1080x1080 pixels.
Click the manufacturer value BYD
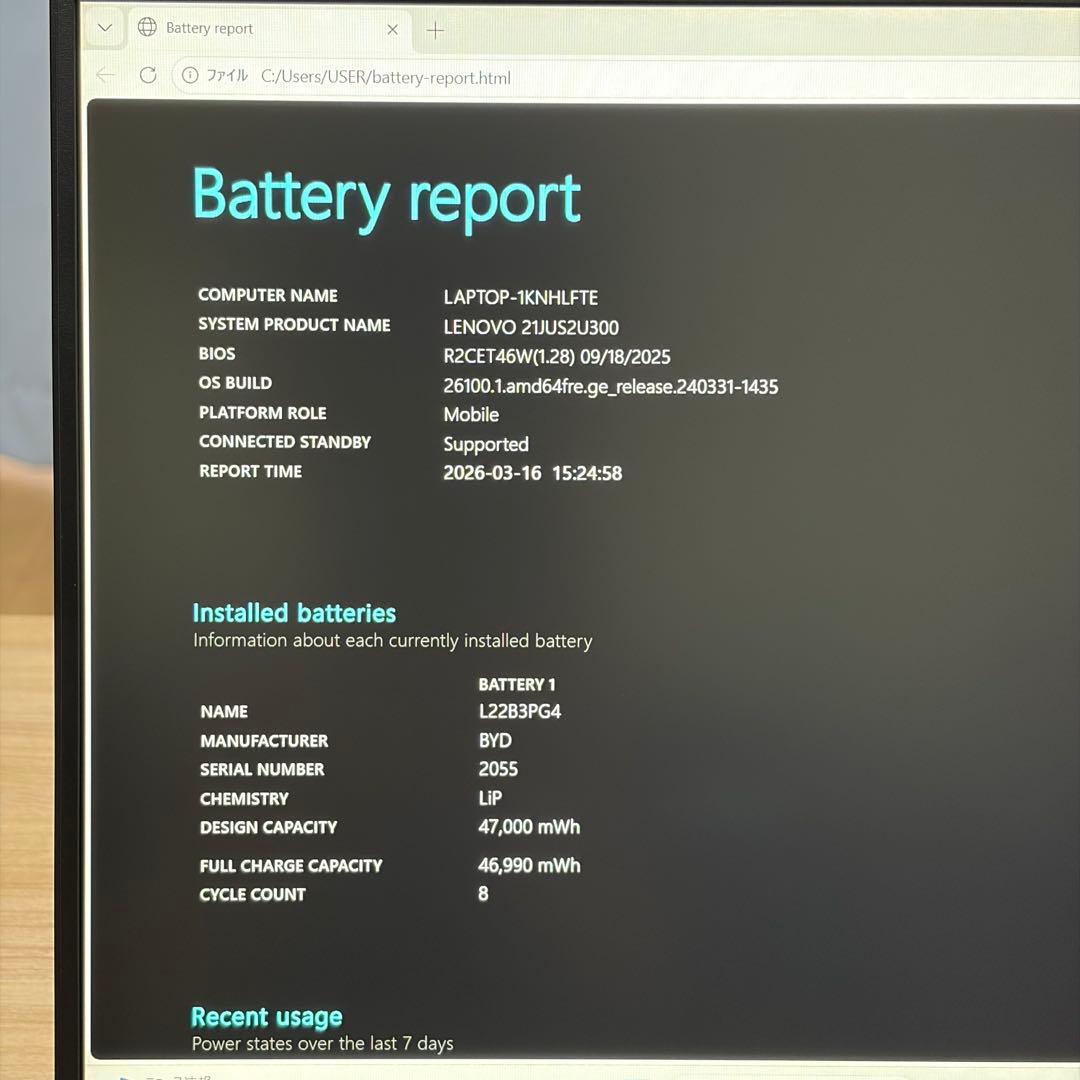pyautogui.click(x=494, y=740)
